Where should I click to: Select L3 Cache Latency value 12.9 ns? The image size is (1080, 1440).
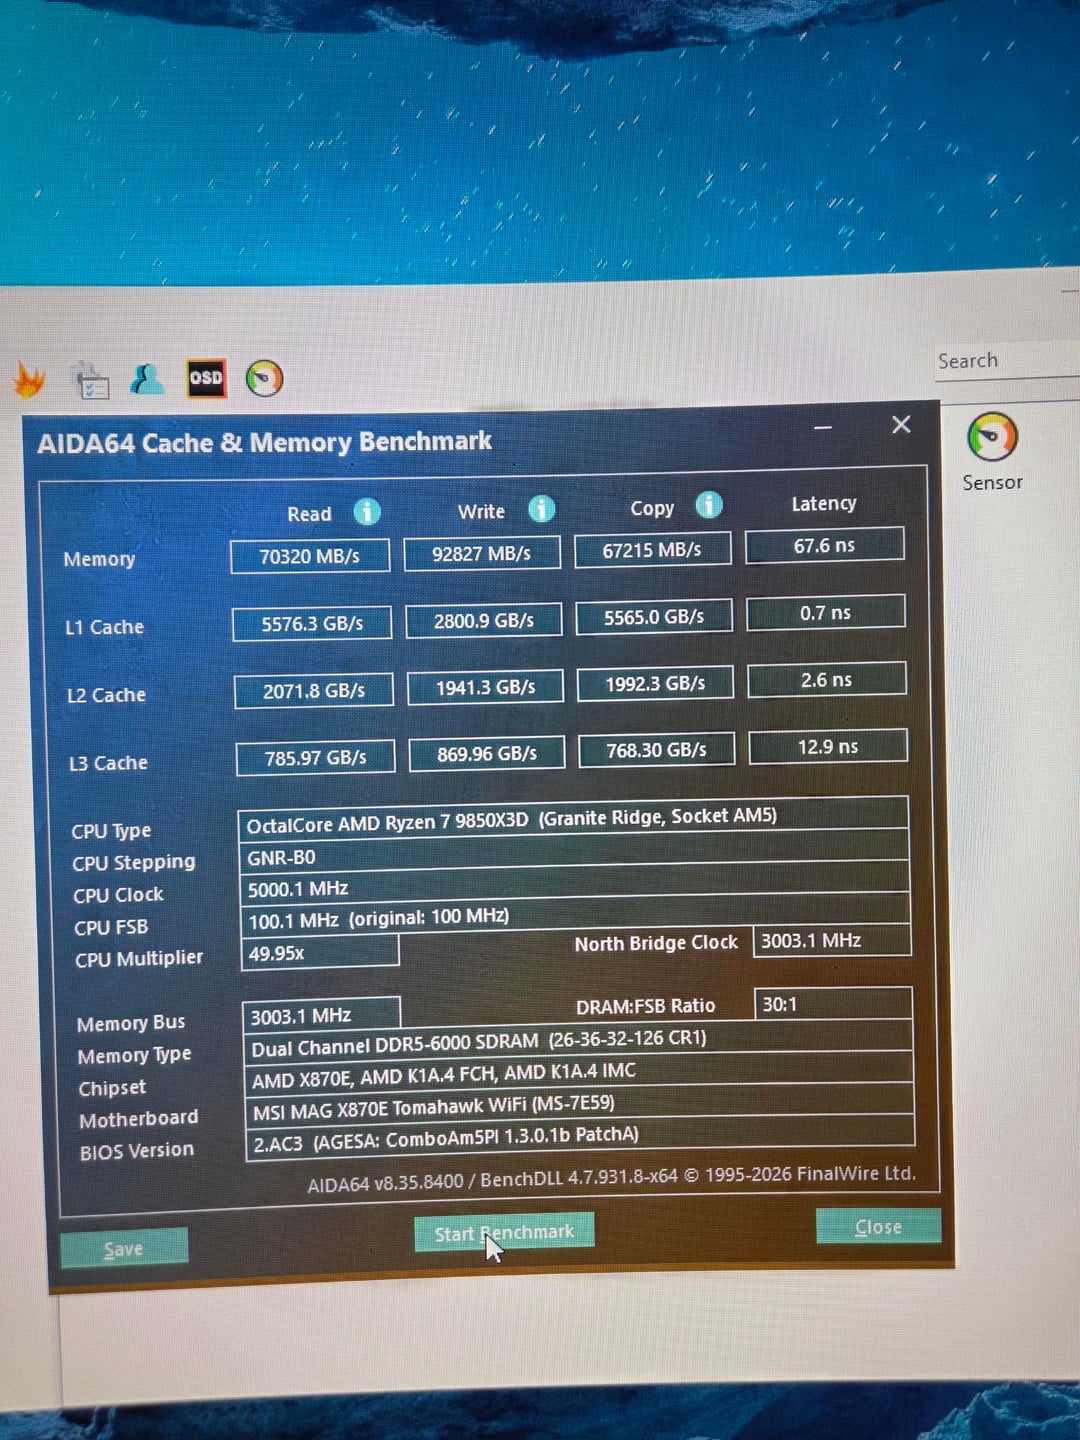click(x=828, y=746)
